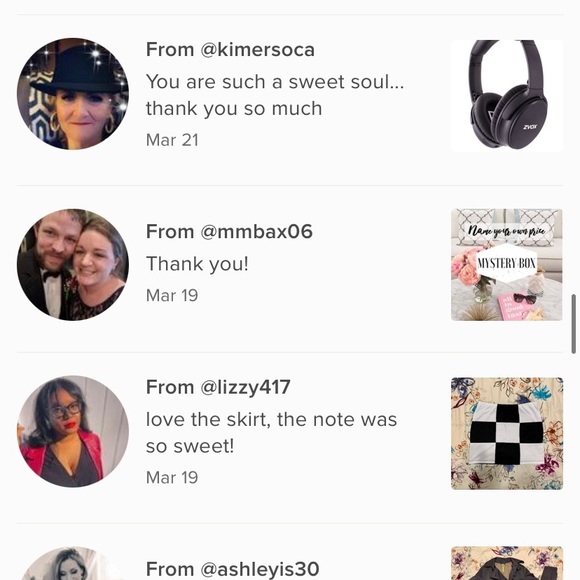Open @mmbax06's couple profile picture
Screen dimensions: 580x580
[73, 264]
